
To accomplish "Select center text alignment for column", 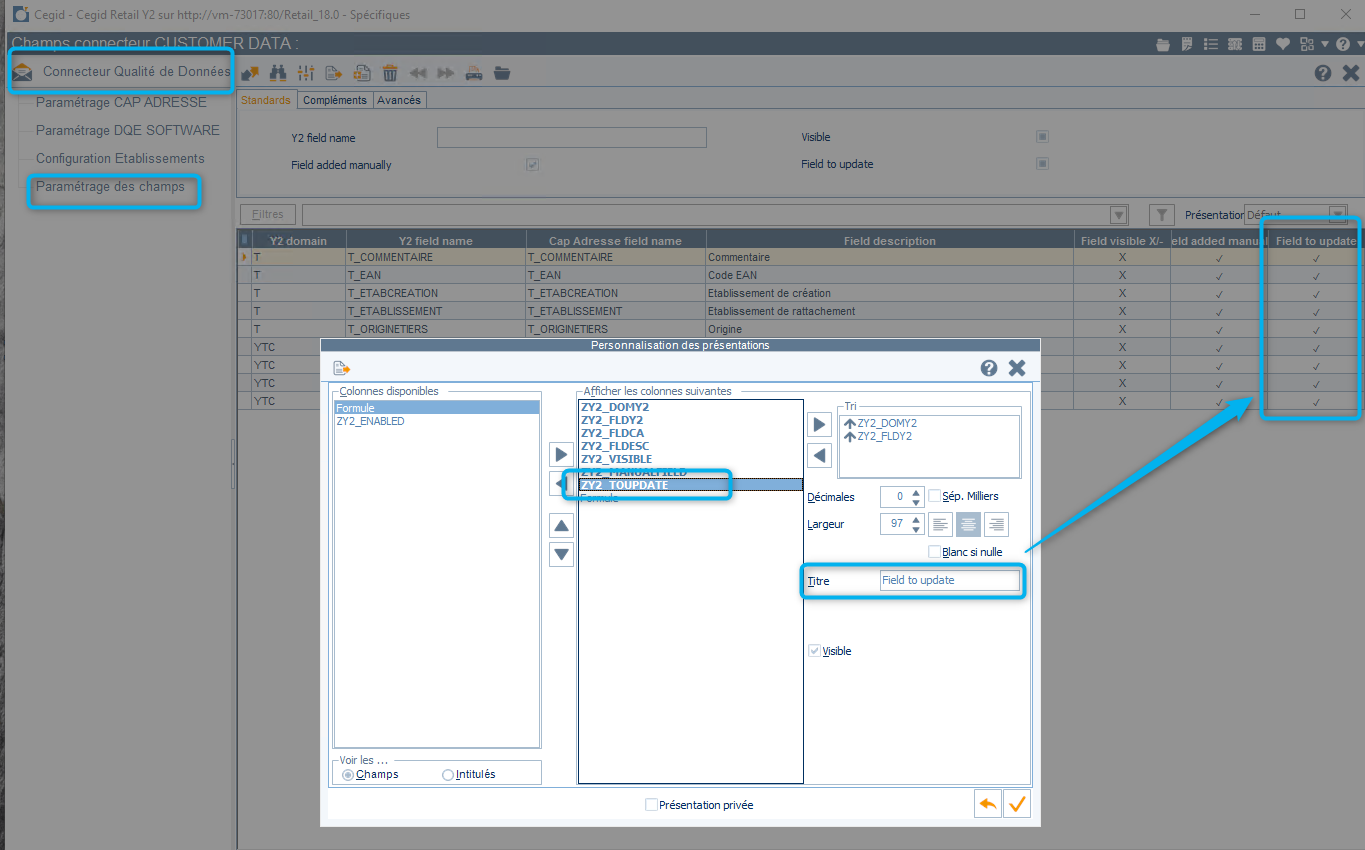I will (x=969, y=524).
